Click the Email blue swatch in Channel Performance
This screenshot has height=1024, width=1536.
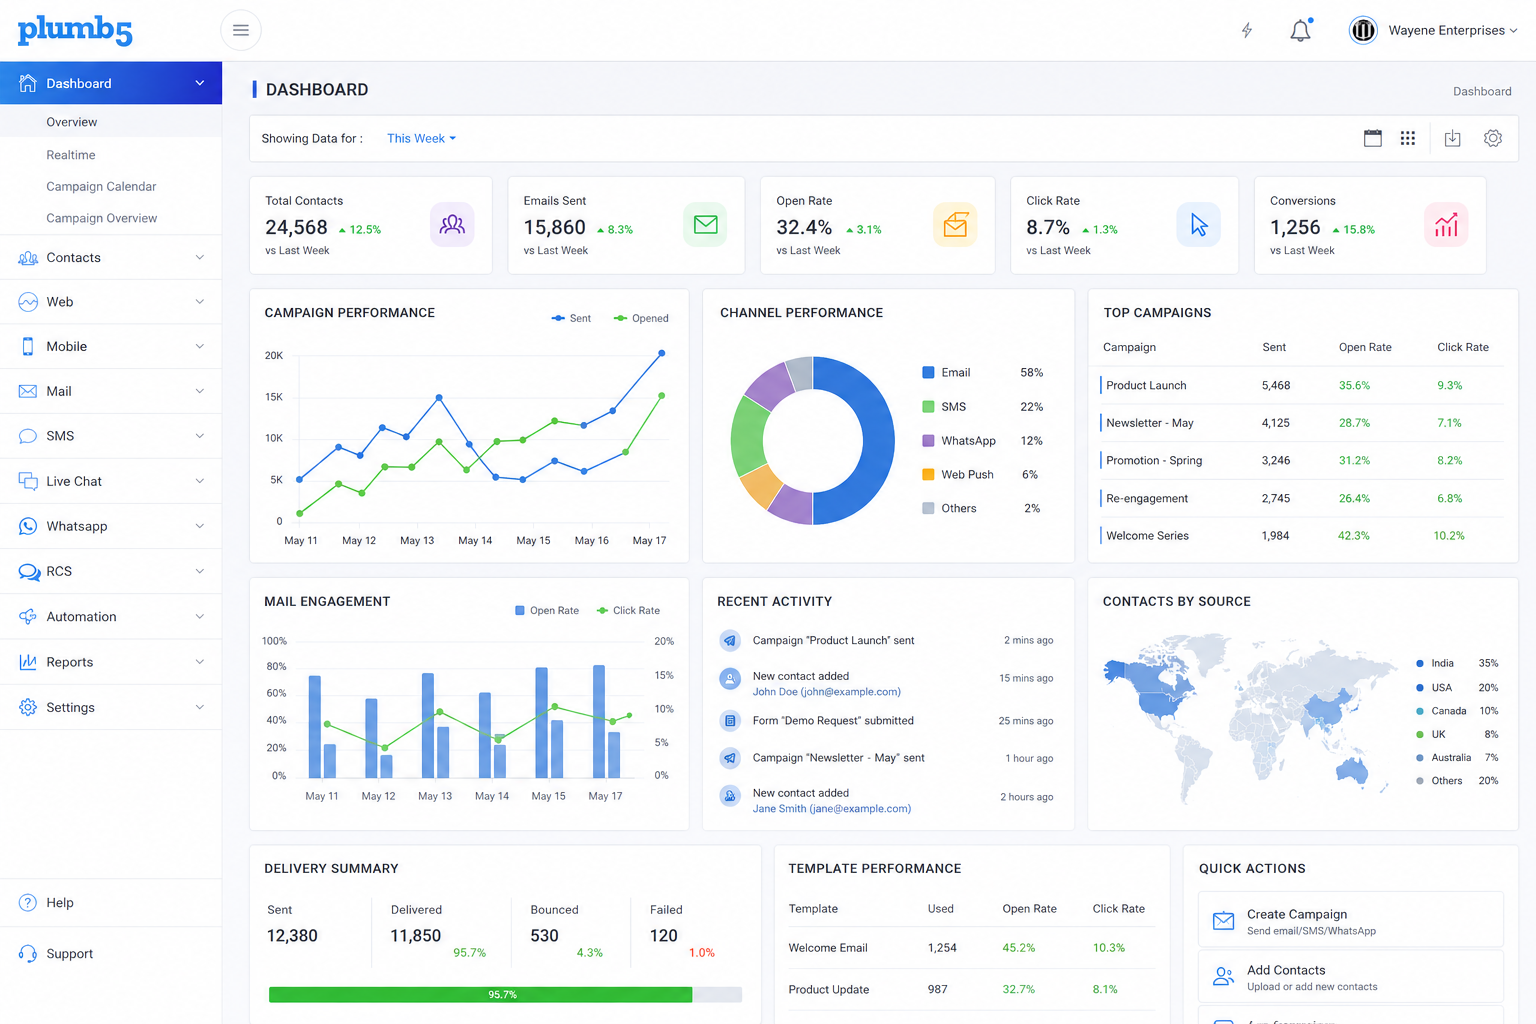[x=928, y=372]
